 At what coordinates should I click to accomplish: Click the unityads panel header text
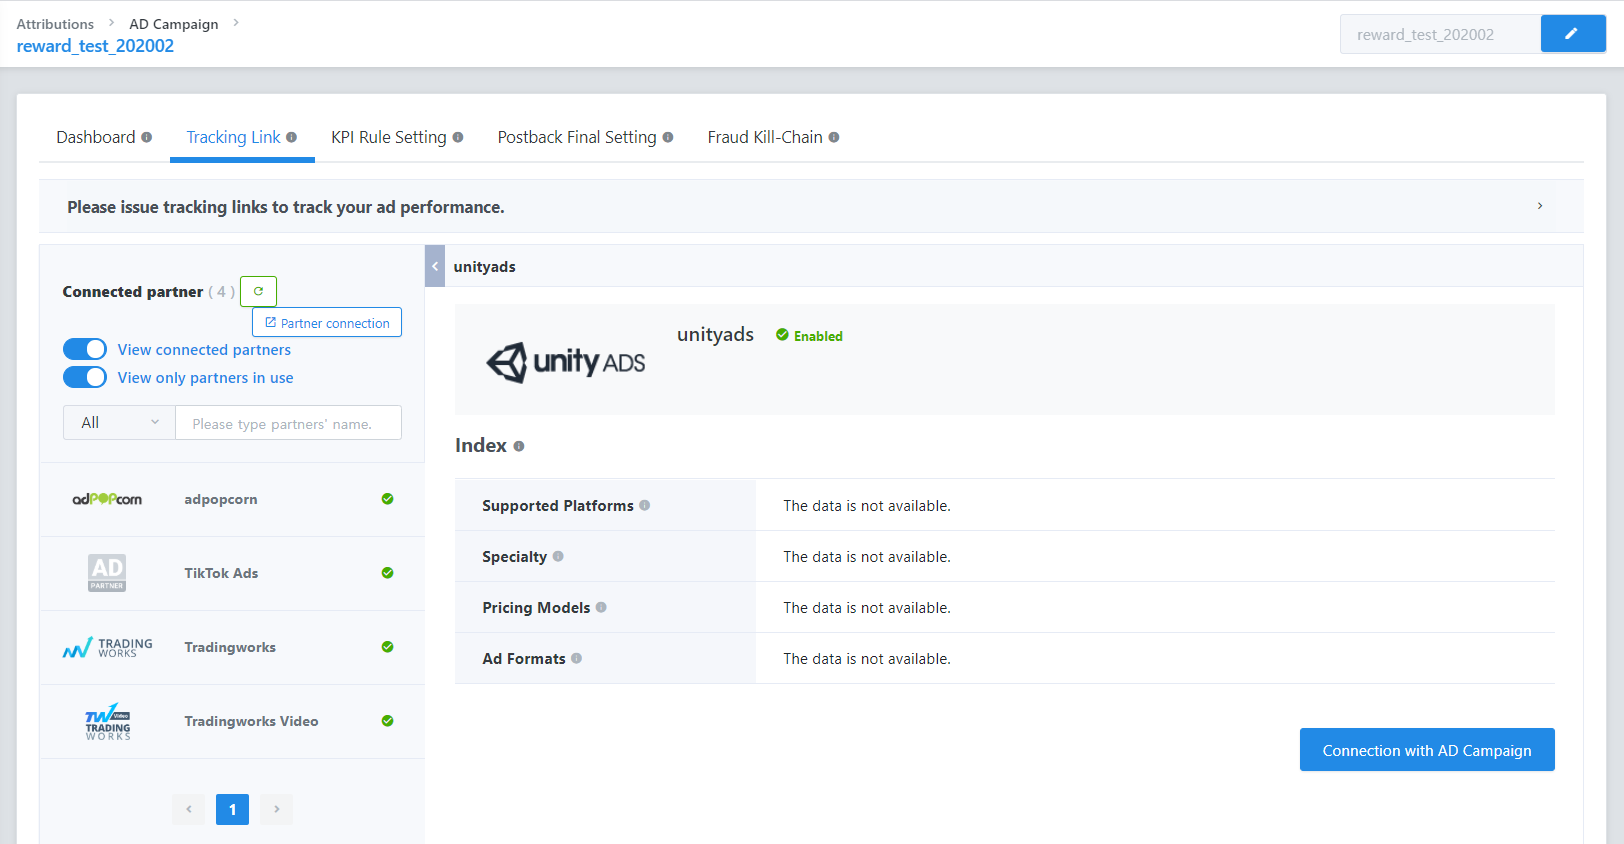click(484, 266)
